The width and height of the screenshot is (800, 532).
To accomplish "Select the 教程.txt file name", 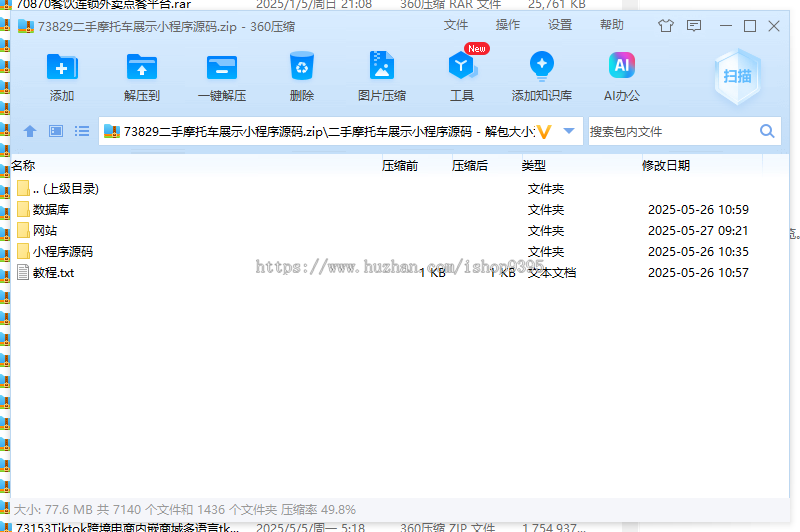I will [x=54, y=272].
